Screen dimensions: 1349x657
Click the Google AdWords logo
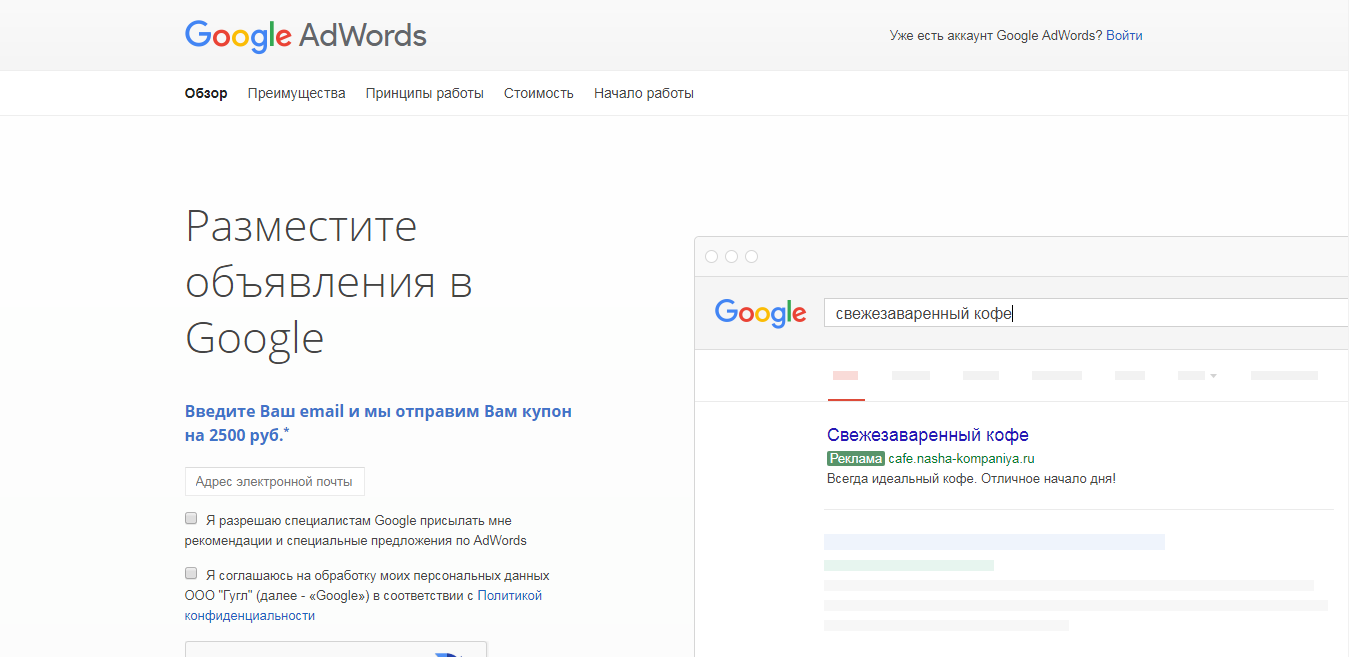[x=306, y=36]
